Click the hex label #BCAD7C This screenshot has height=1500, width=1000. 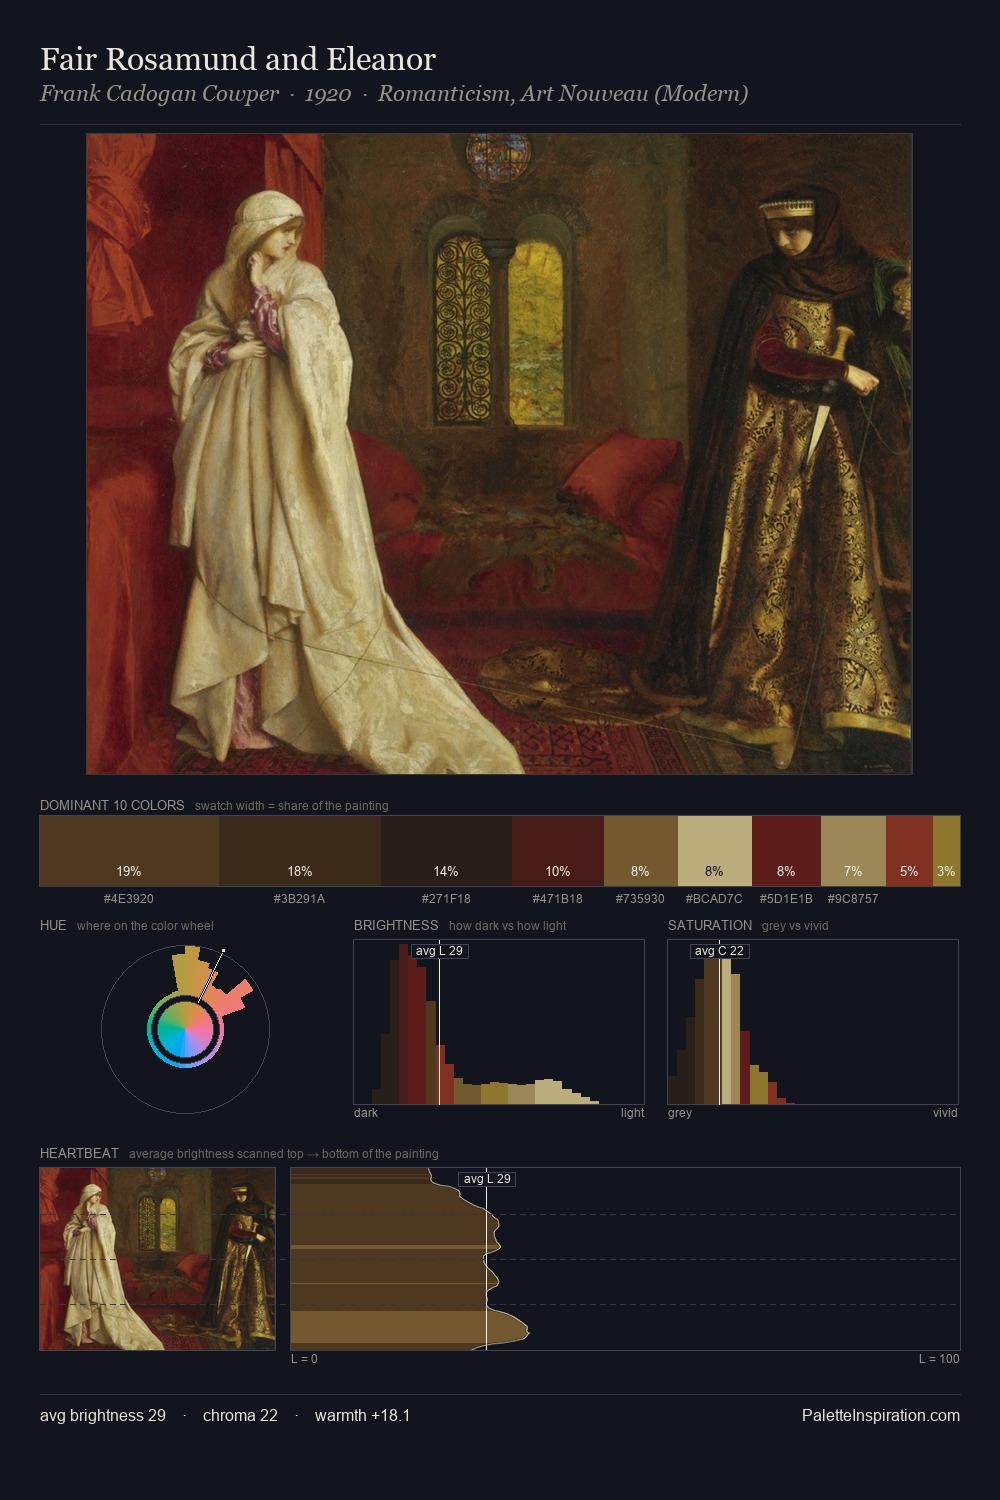click(x=714, y=898)
